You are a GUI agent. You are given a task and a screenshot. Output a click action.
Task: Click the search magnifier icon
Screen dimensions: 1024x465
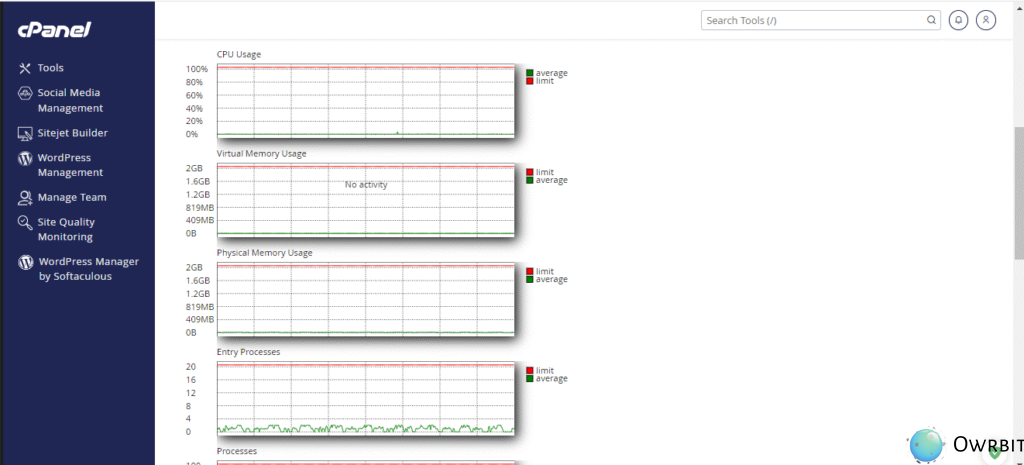tap(931, 20)
